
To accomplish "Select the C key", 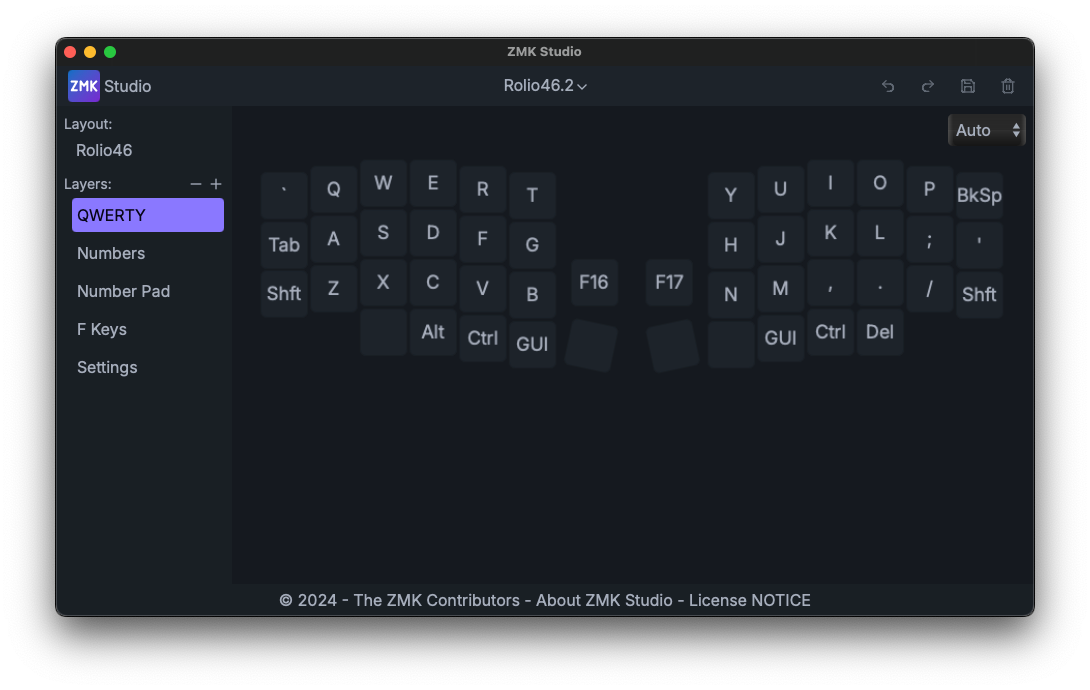I will point(433,282).
